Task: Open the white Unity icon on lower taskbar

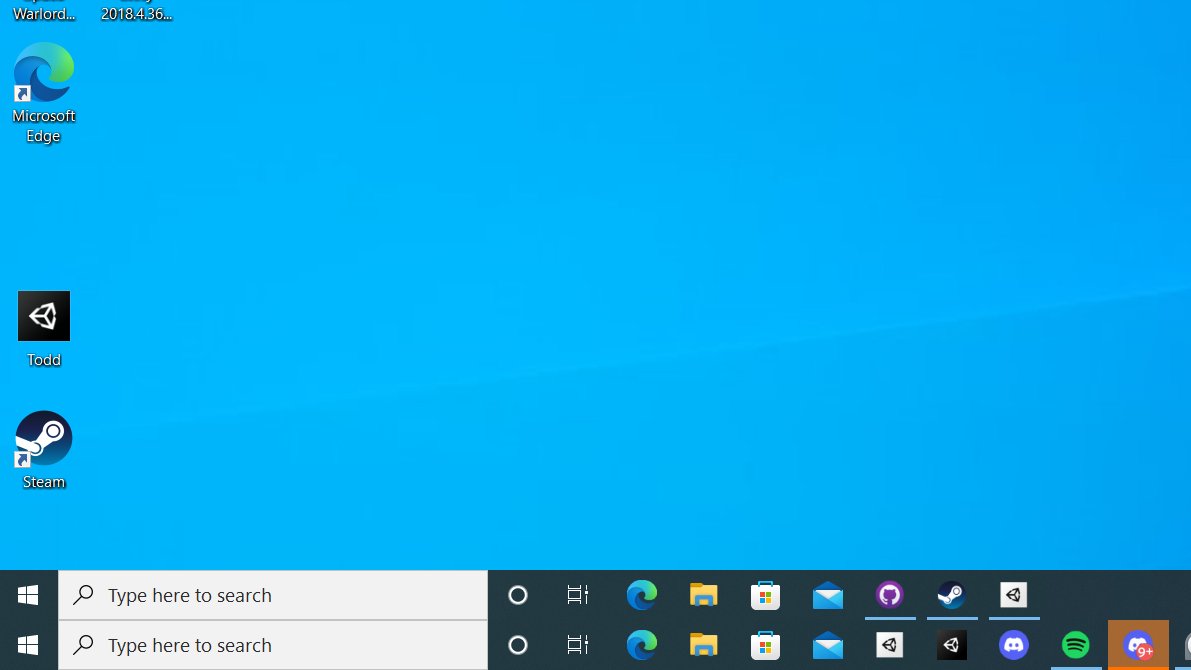Action: 889,645
